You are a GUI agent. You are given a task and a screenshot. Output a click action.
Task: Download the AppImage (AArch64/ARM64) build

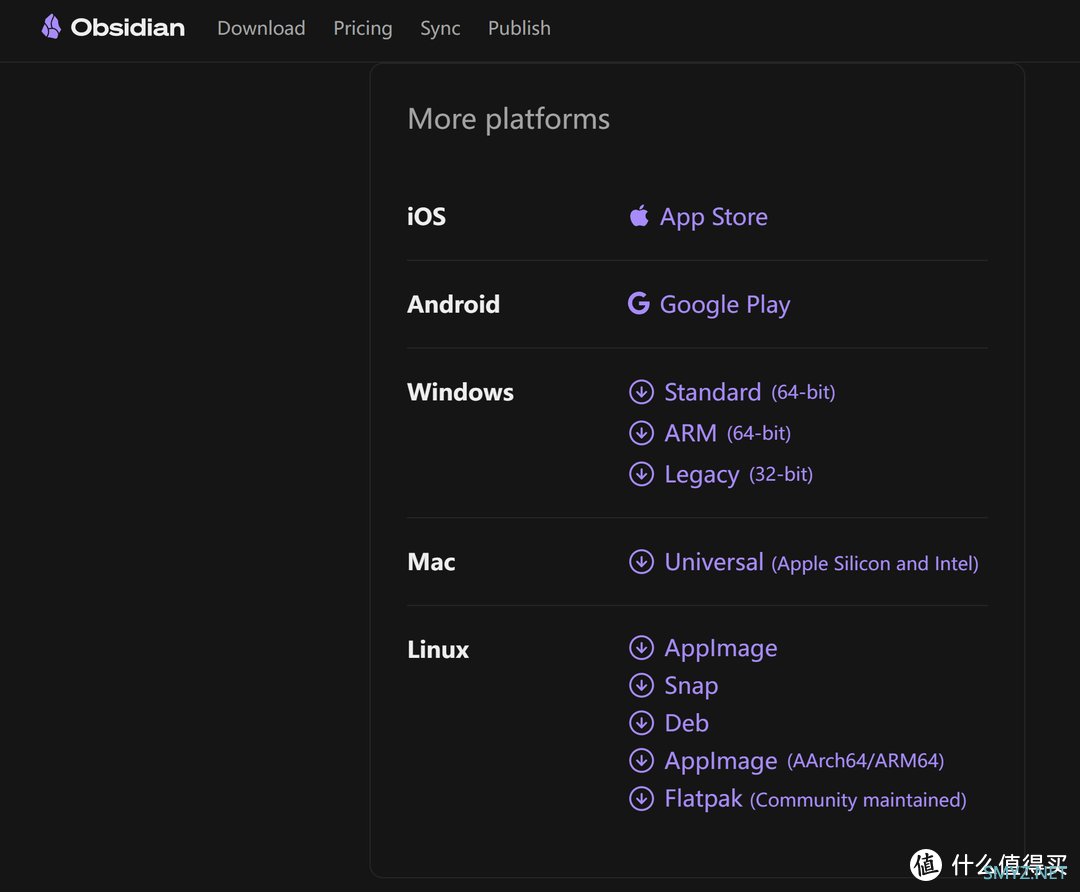(804, 761)
